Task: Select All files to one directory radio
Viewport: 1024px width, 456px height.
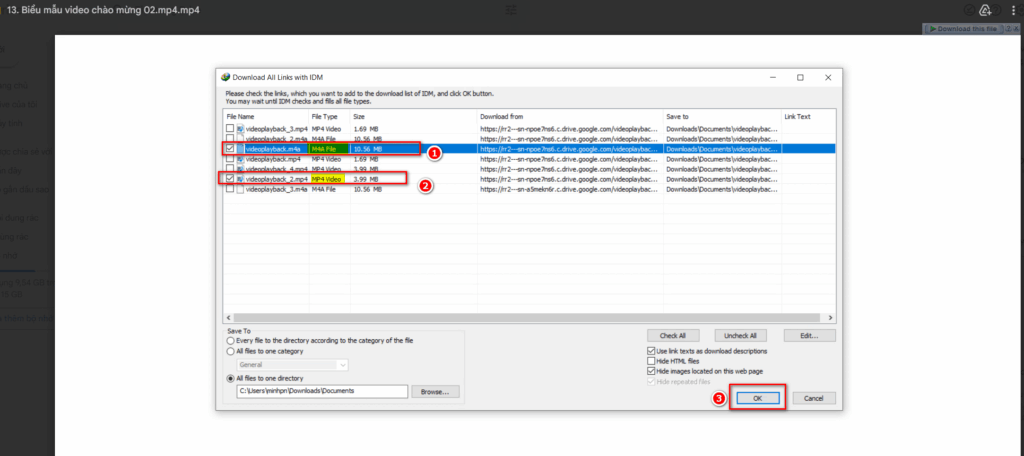Action: coord(231,378)
